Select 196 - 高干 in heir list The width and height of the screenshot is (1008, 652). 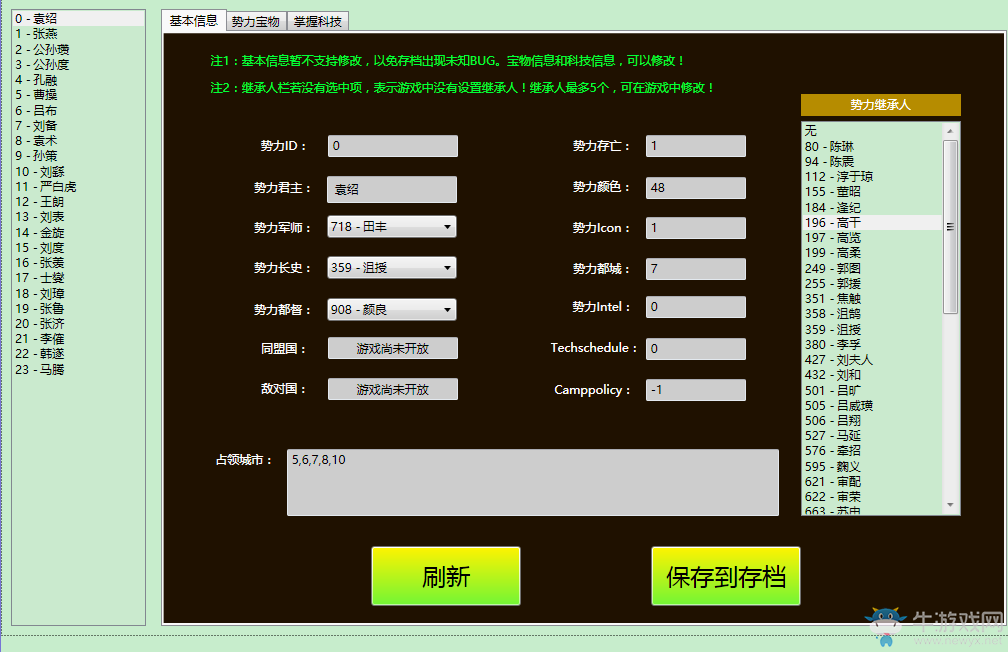pos(872,222)
